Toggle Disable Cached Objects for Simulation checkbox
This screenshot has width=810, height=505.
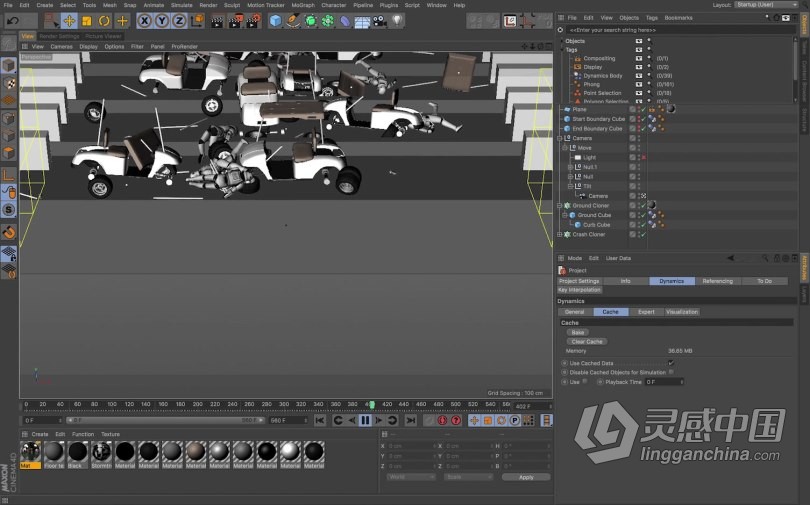[x=671, y=372]
